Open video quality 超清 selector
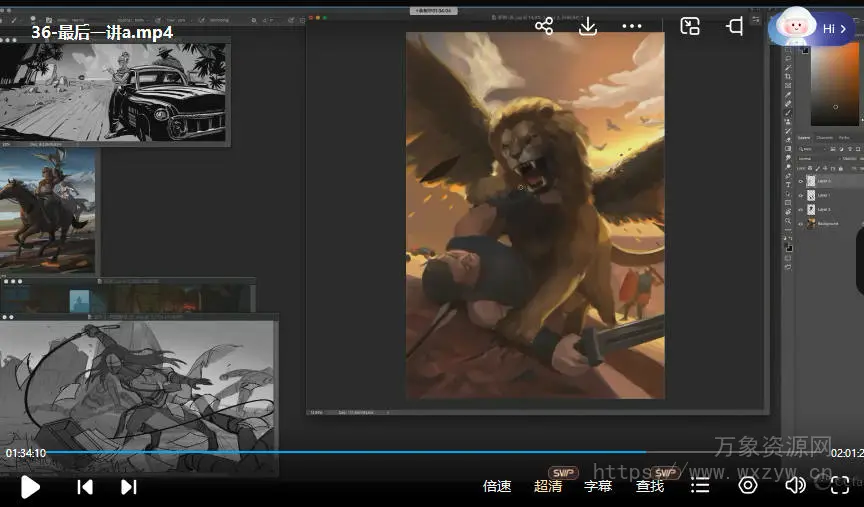The width and height of the screenshot is (864, 507). pyautogui.click(x=548, y=486)
